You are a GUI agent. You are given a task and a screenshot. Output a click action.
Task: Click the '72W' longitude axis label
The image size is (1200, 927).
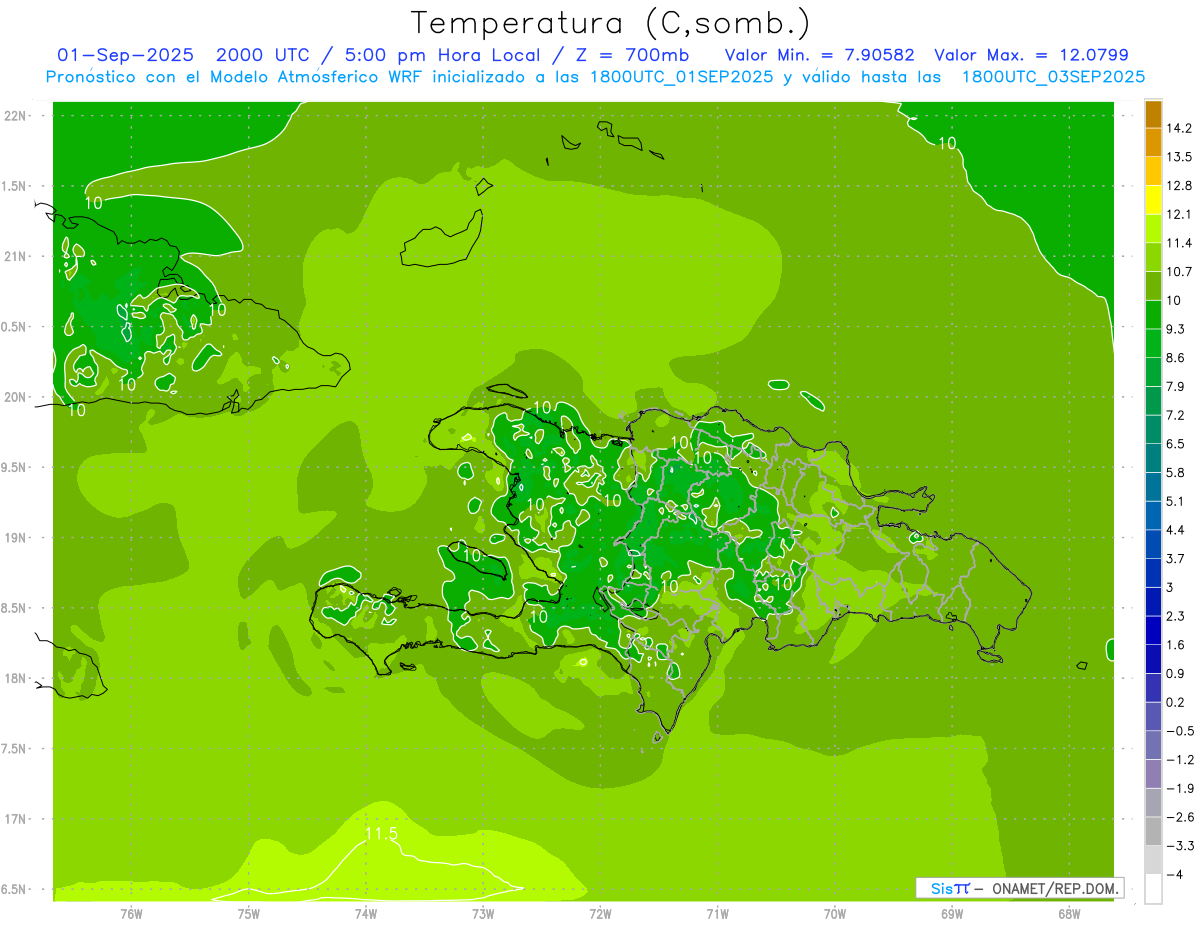(x=600, y=914)
